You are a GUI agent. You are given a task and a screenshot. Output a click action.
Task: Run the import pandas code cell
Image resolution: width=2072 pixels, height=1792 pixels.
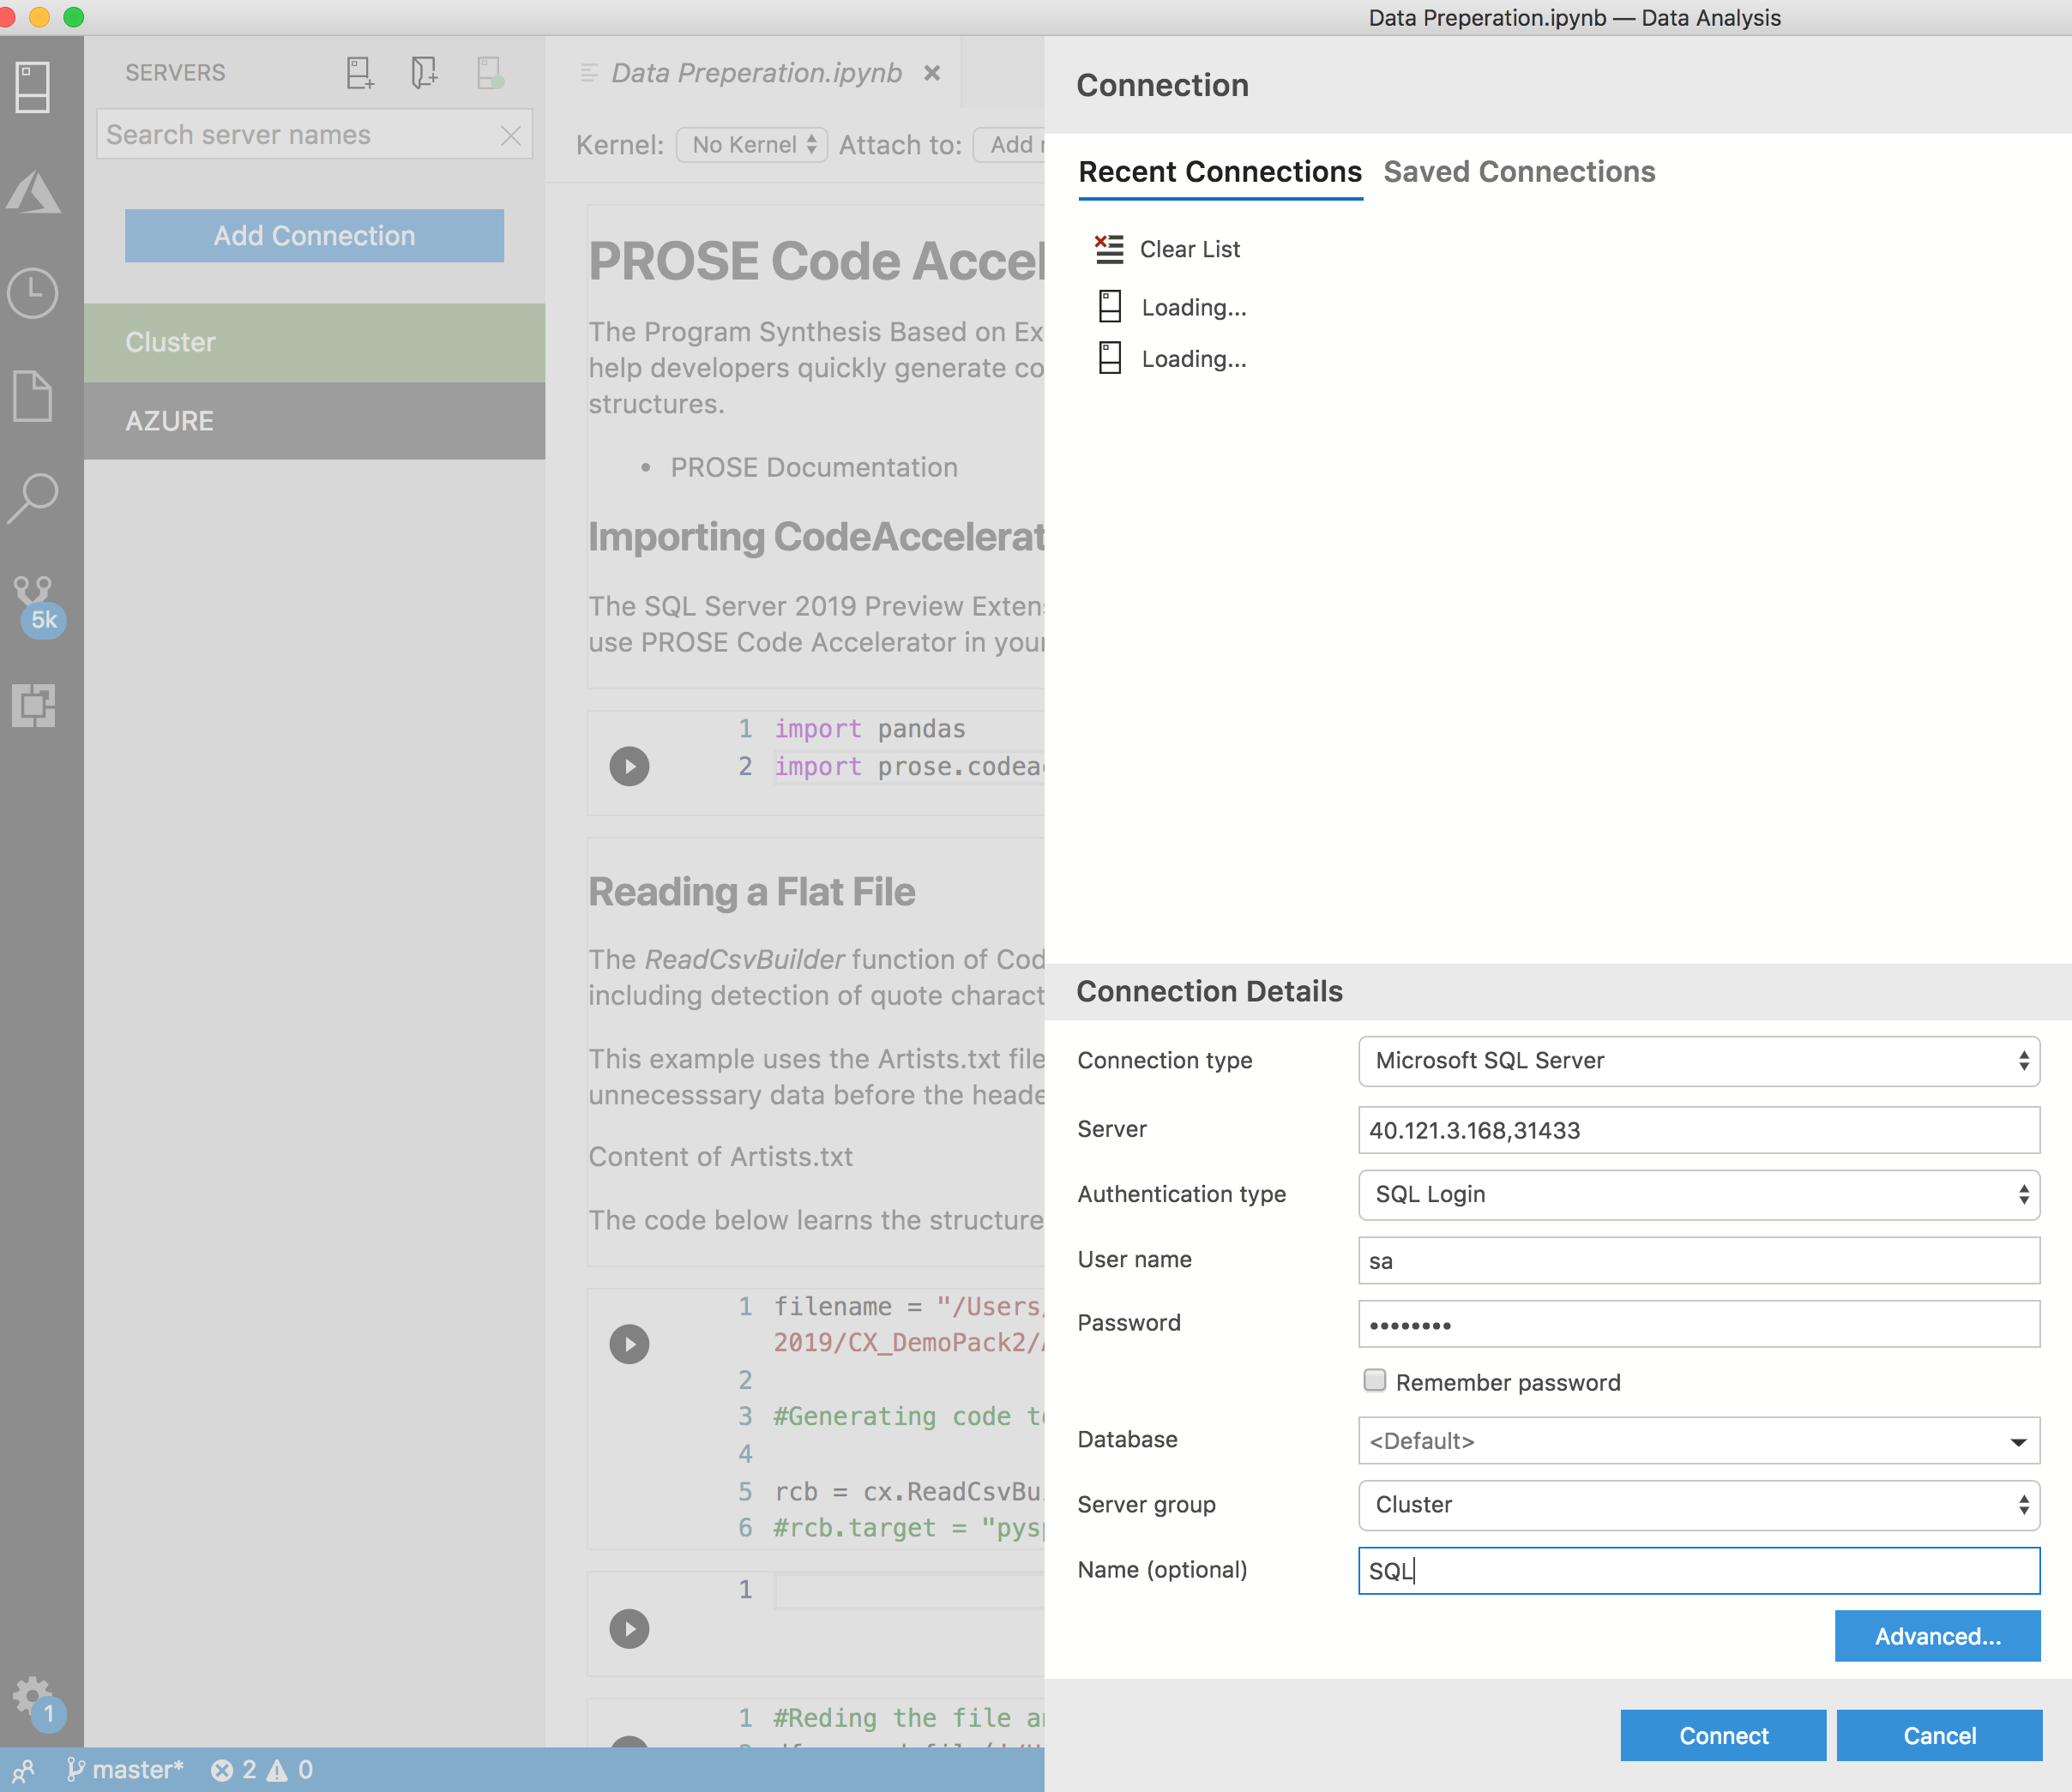click(629, 766)
